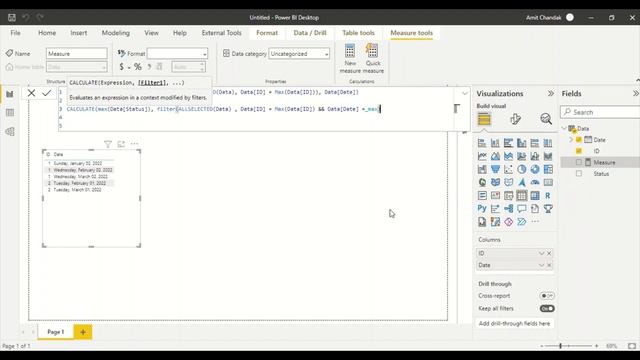Click the filter icon above the table visual
This screenshot has width=640, height=360.
coord(108,144)
